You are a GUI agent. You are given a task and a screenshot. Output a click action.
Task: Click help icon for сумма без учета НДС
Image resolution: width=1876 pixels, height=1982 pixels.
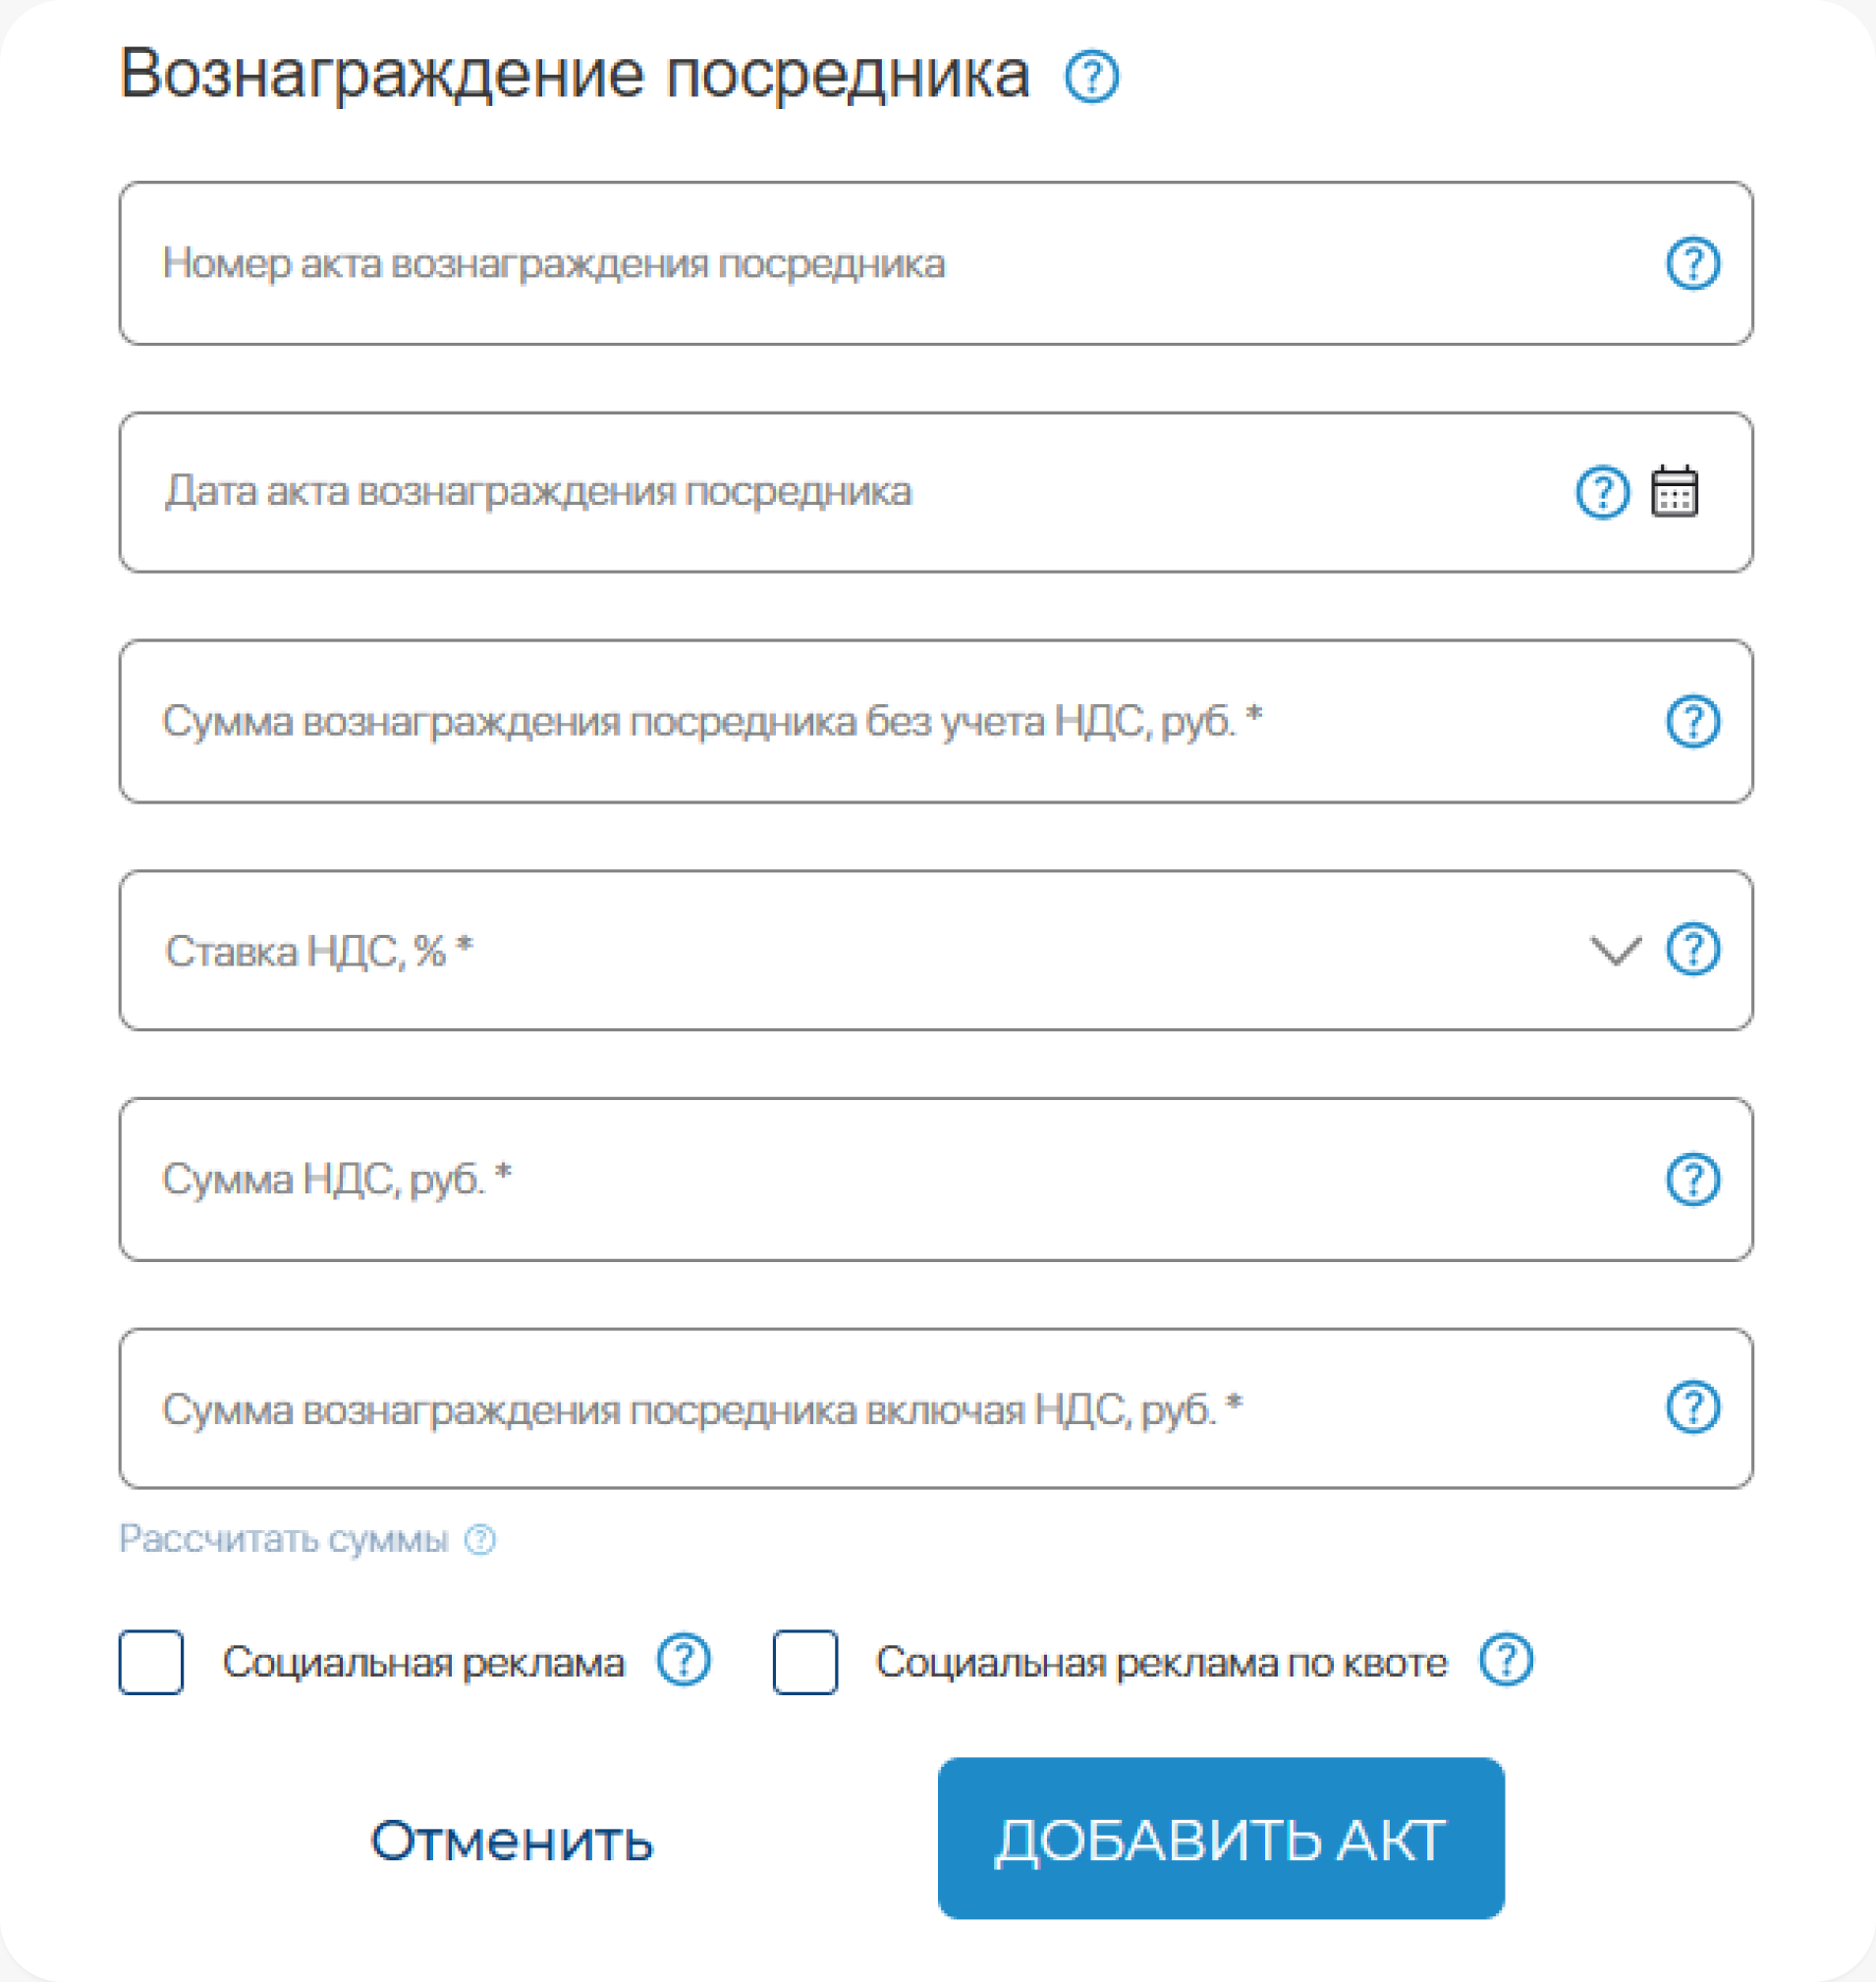(1692, 721)
